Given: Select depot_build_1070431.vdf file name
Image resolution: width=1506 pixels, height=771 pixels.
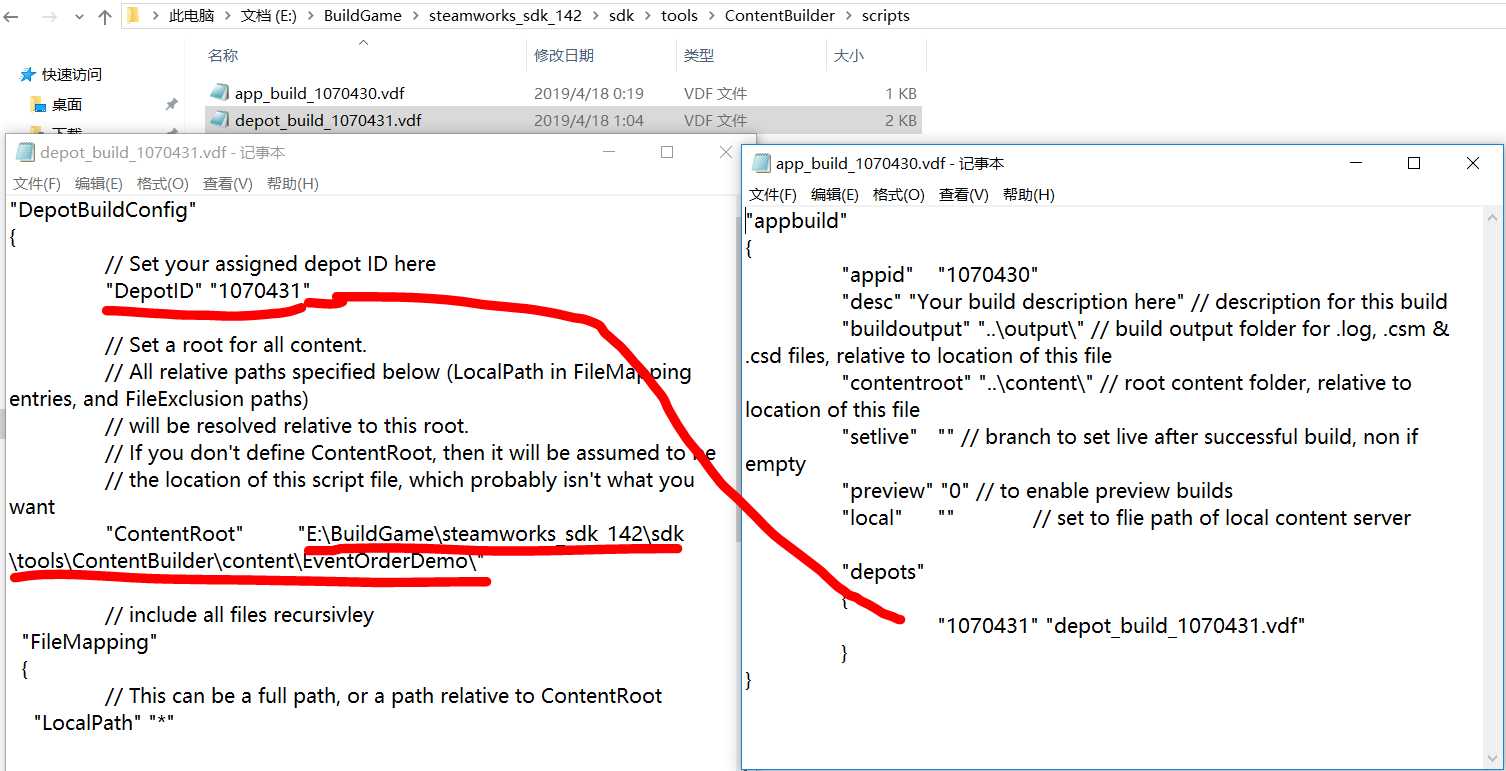Looking at the screenshot, I should [x=327, y=121].
